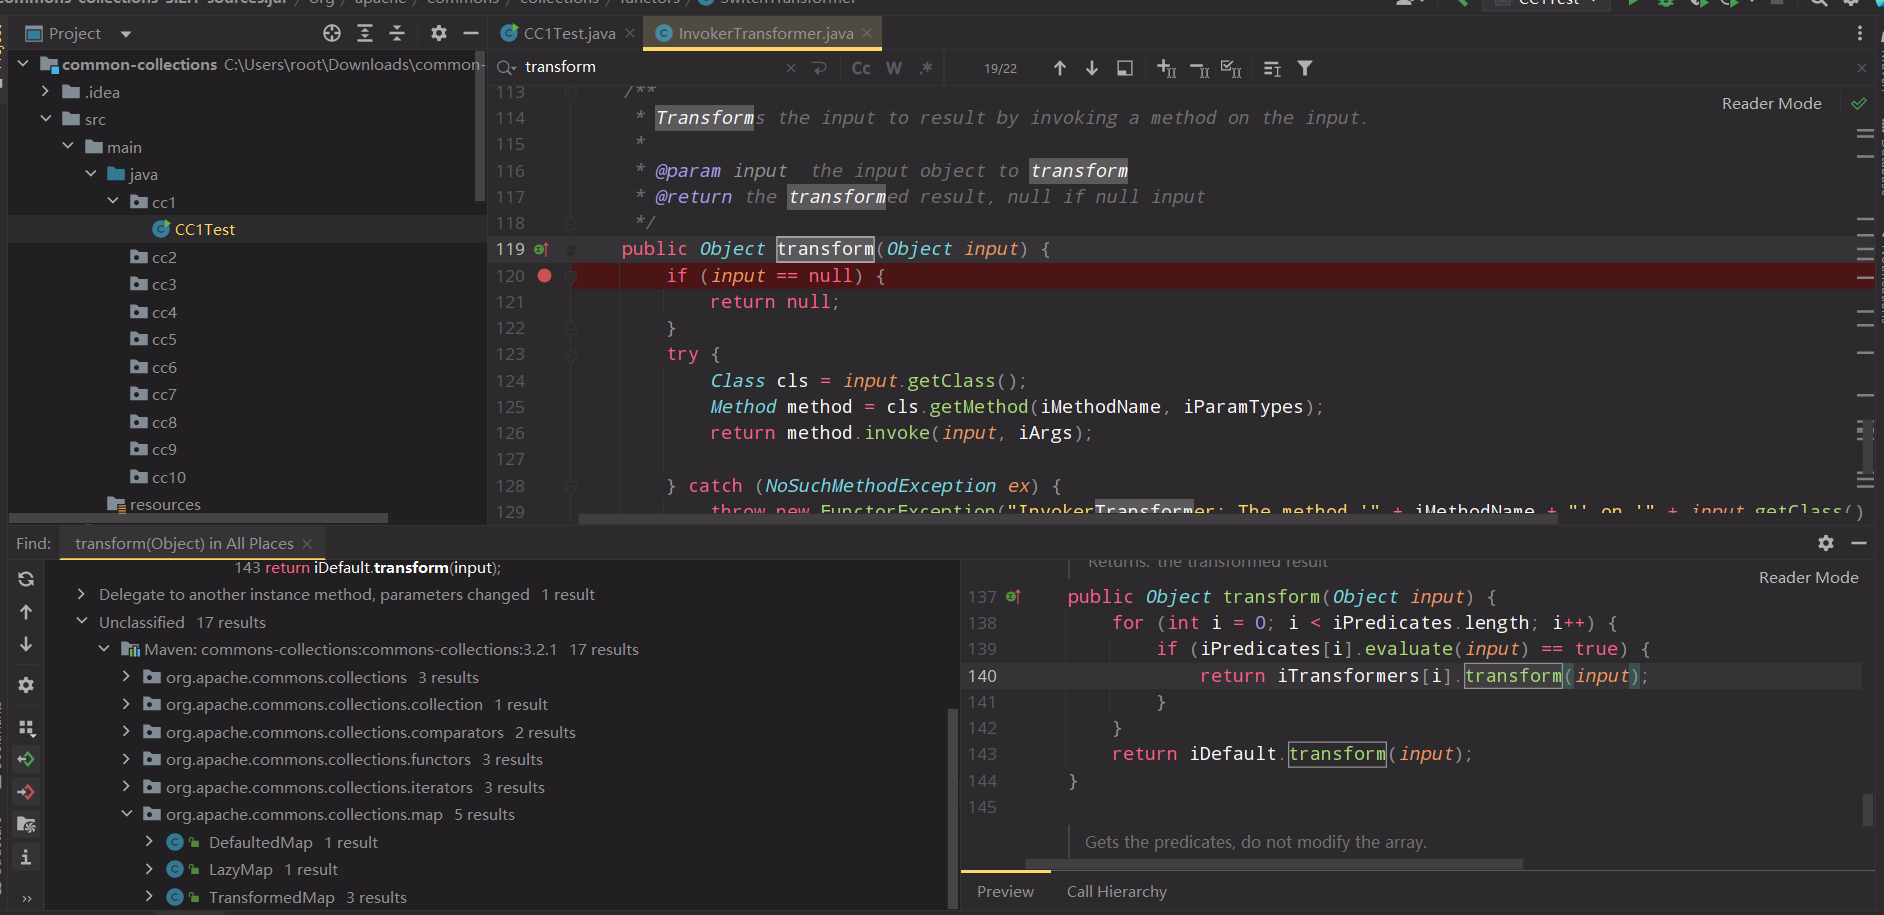This screenshot has width=1884, height=915.
Task: Click the Next Occurrence down arrow in search bar
Action: point(1092,68)
